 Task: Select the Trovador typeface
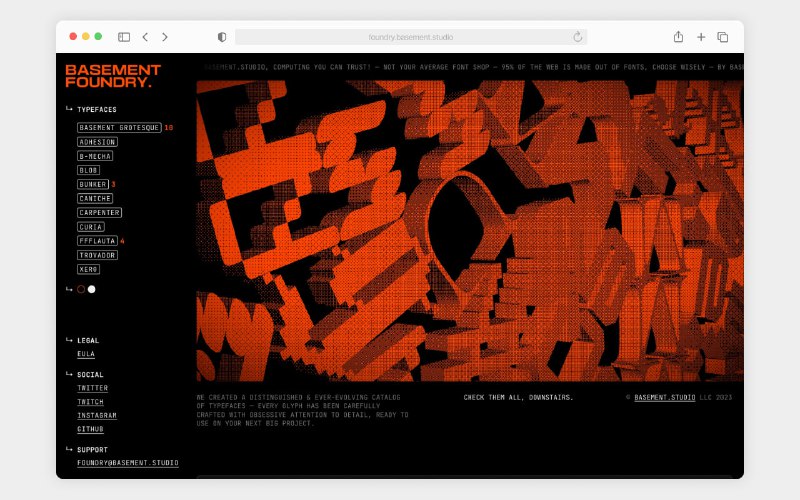click(x=97, y=255)
